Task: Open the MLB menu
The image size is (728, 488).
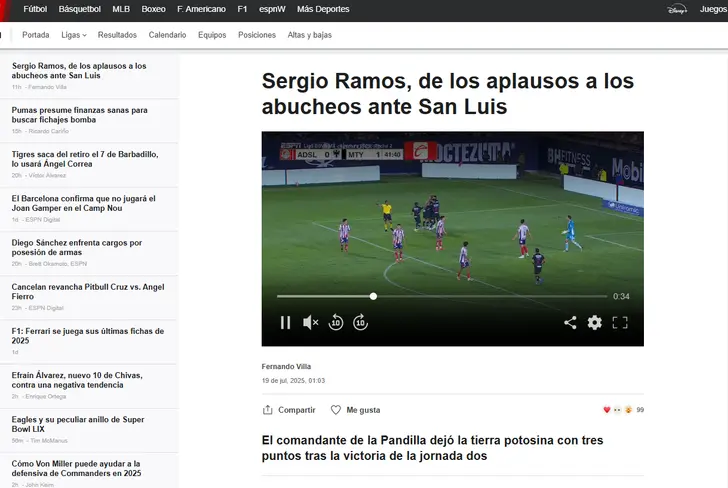Action: pyautogui.click(x=121, y=9)
